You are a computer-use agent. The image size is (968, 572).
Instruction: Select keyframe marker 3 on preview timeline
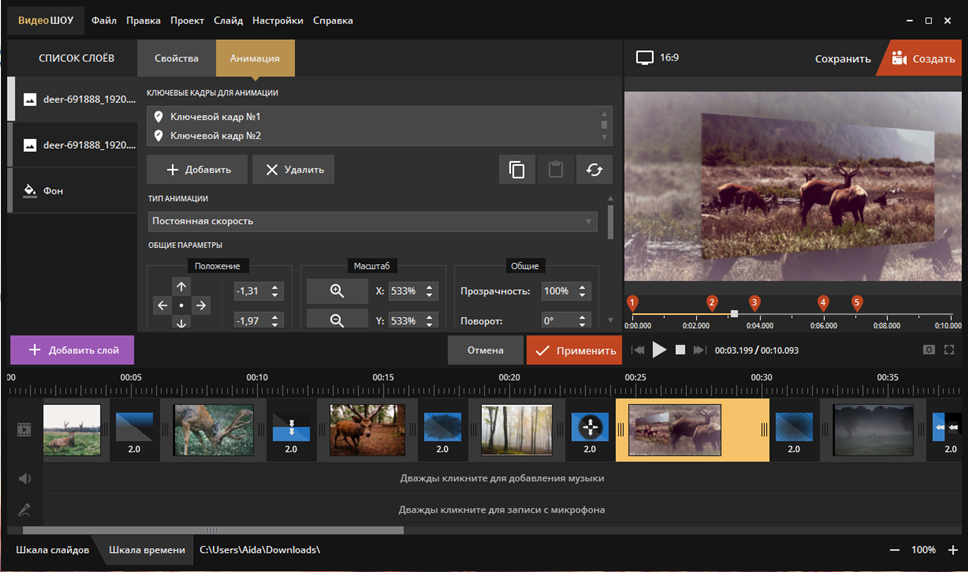754,302
